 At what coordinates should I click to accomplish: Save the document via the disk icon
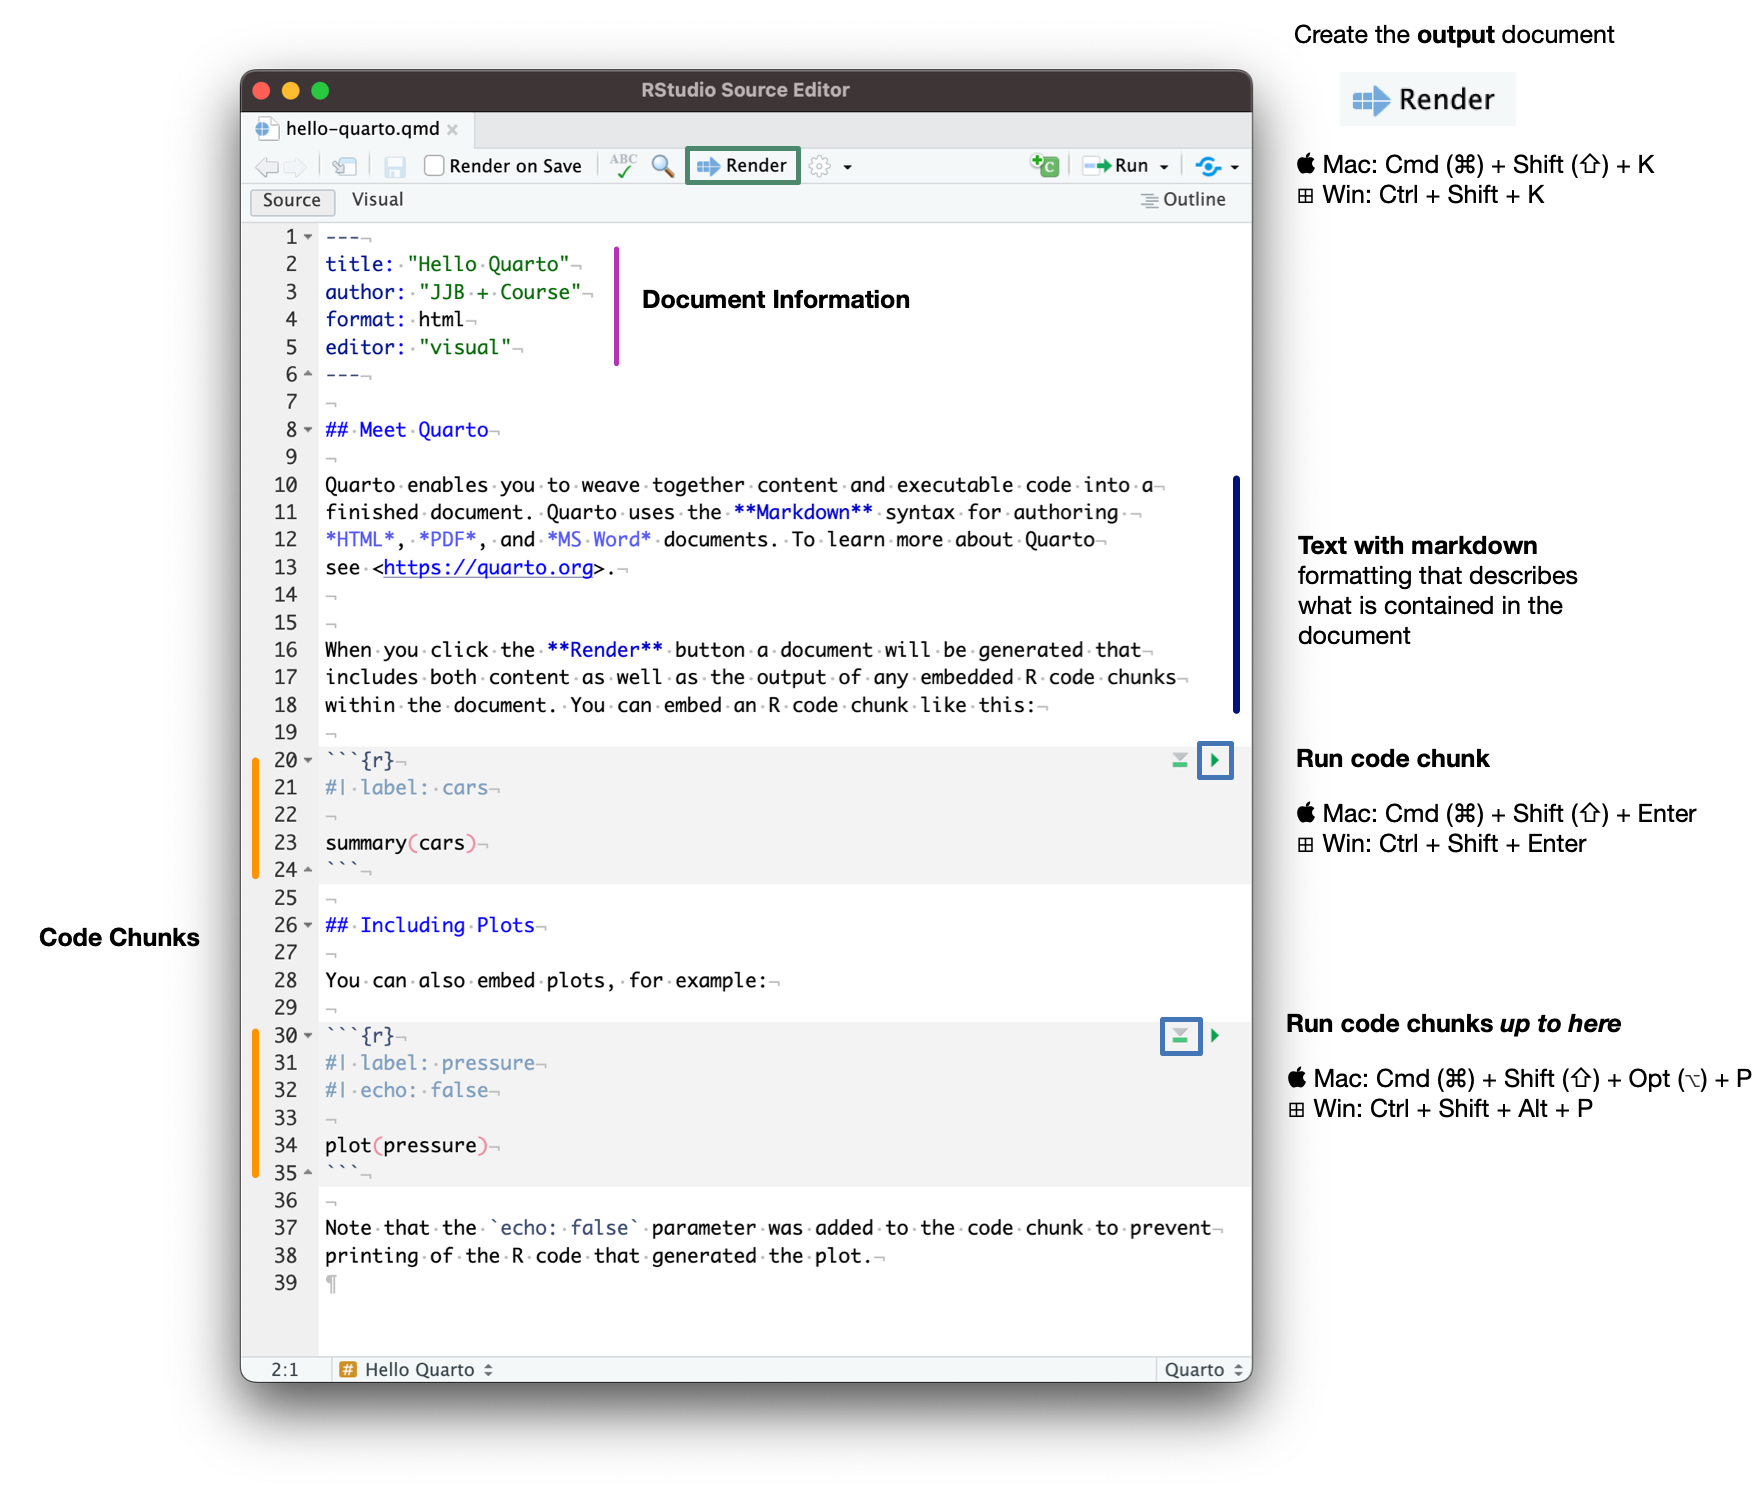[396, 166]
